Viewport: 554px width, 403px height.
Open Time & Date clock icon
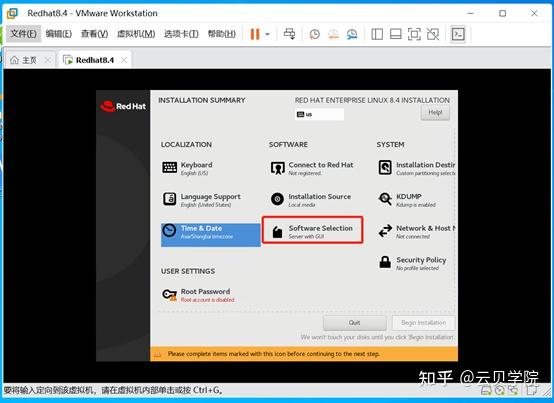(170, 231)
